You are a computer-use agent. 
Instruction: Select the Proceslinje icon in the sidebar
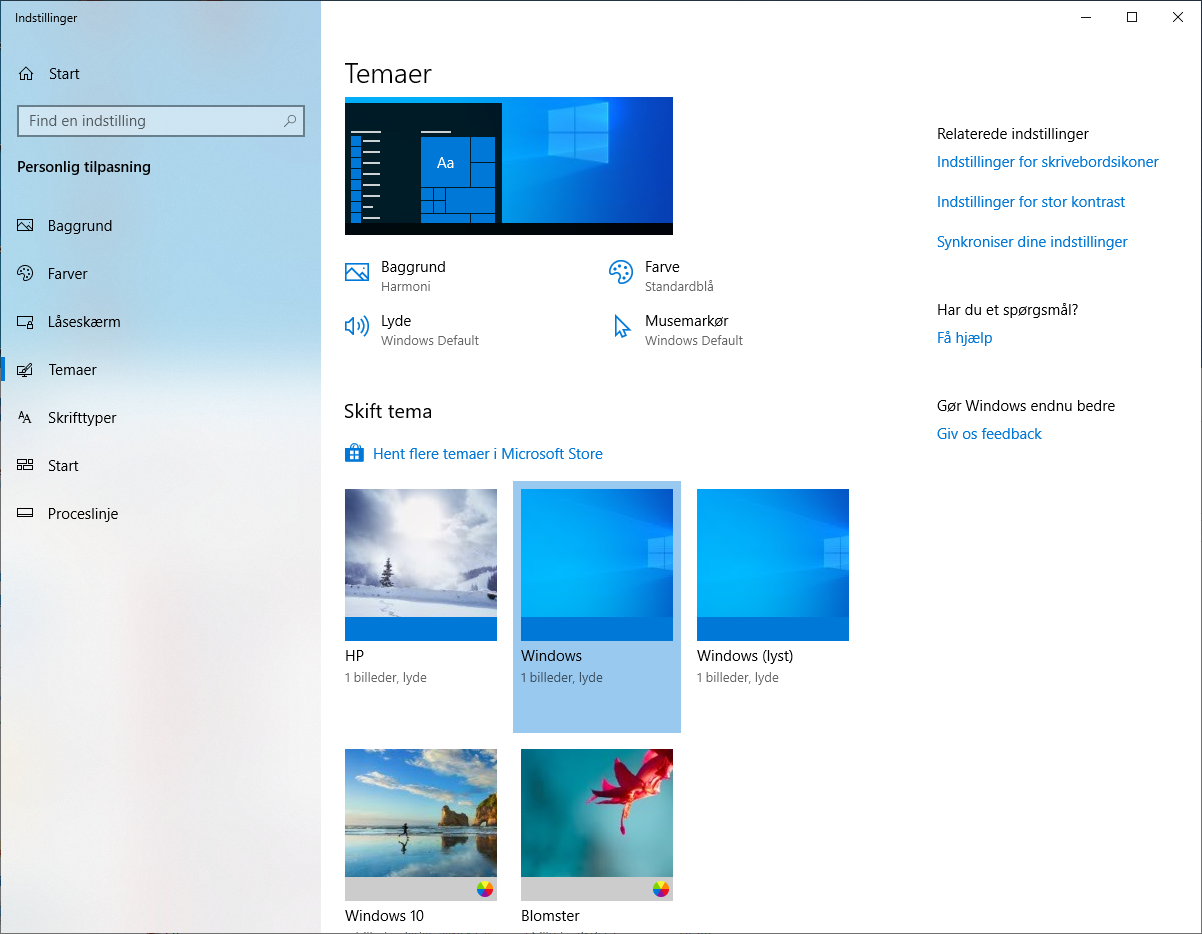coord(24,513)
